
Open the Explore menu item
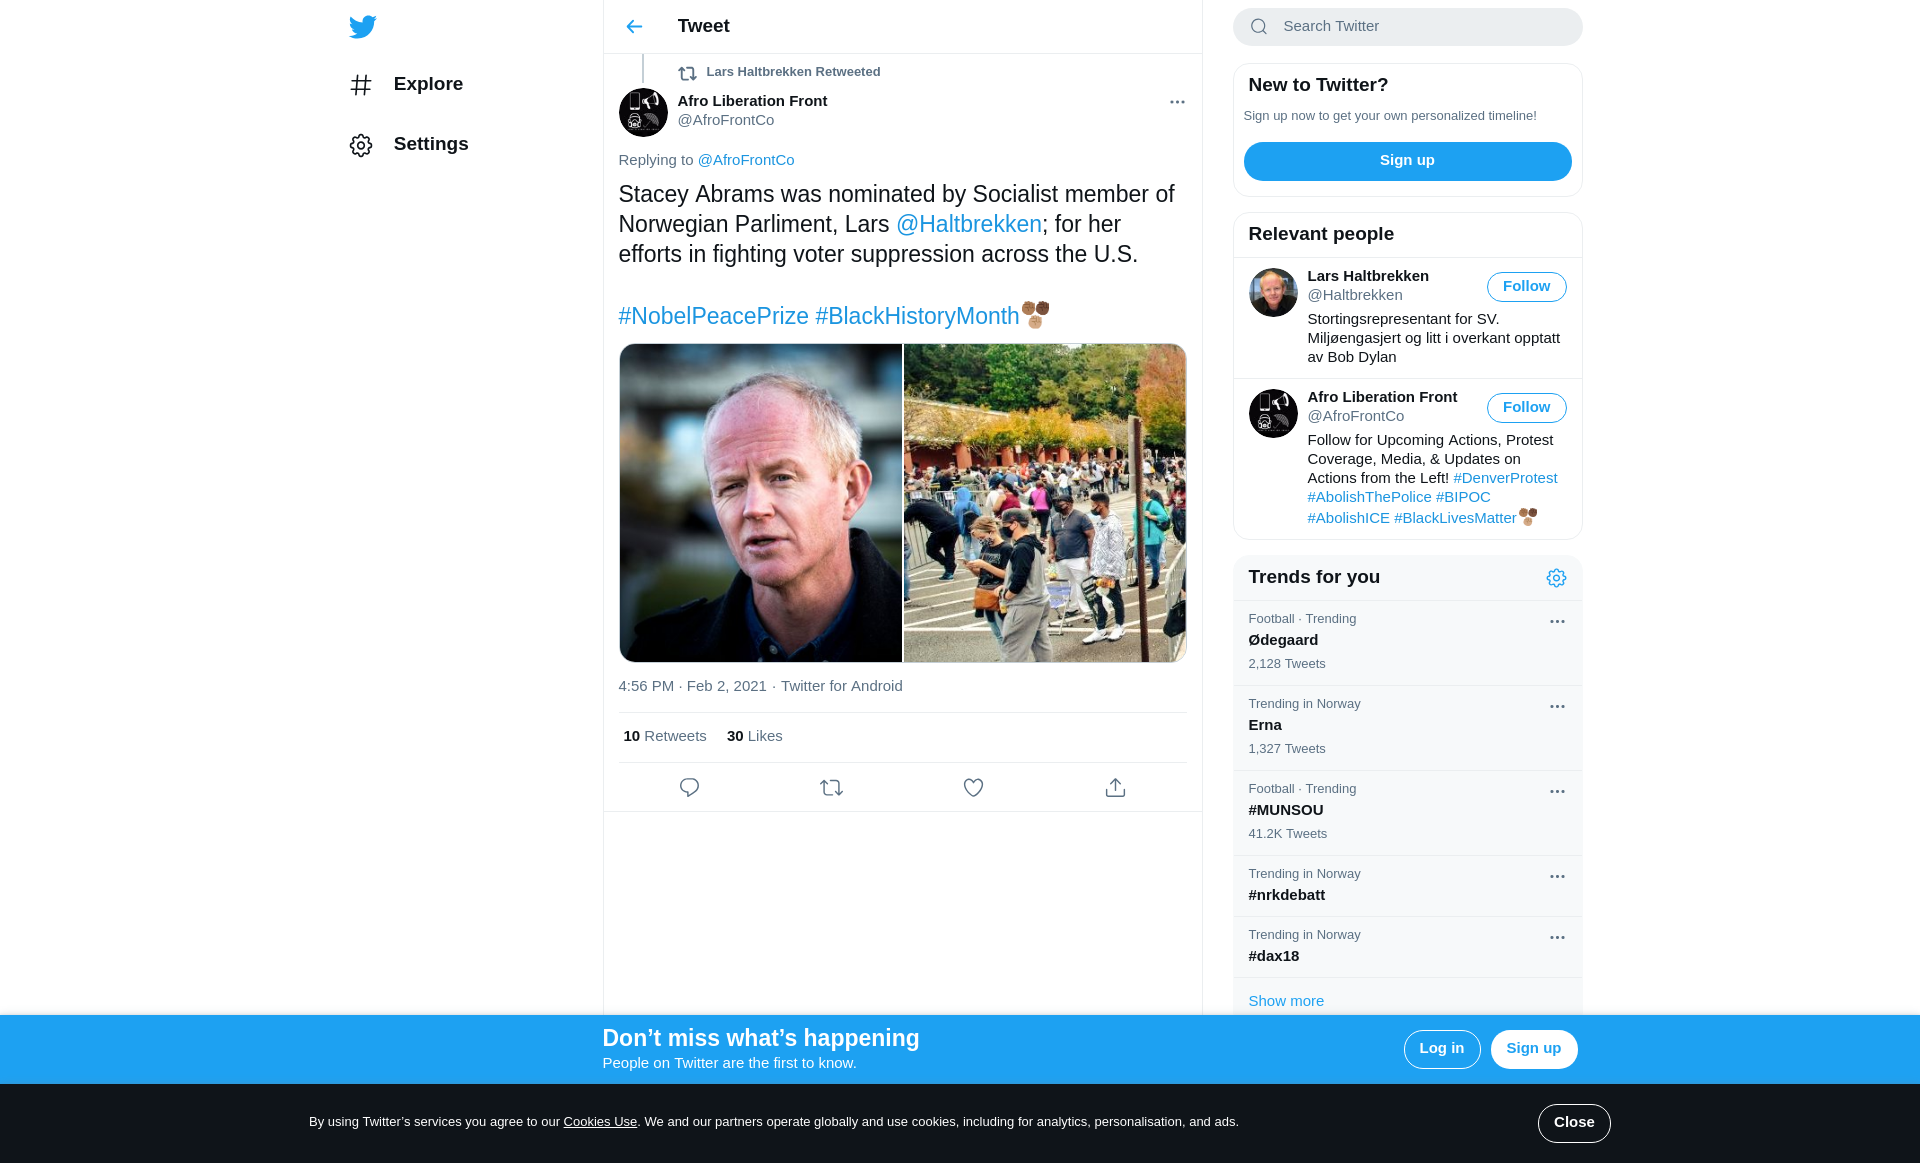407,85
